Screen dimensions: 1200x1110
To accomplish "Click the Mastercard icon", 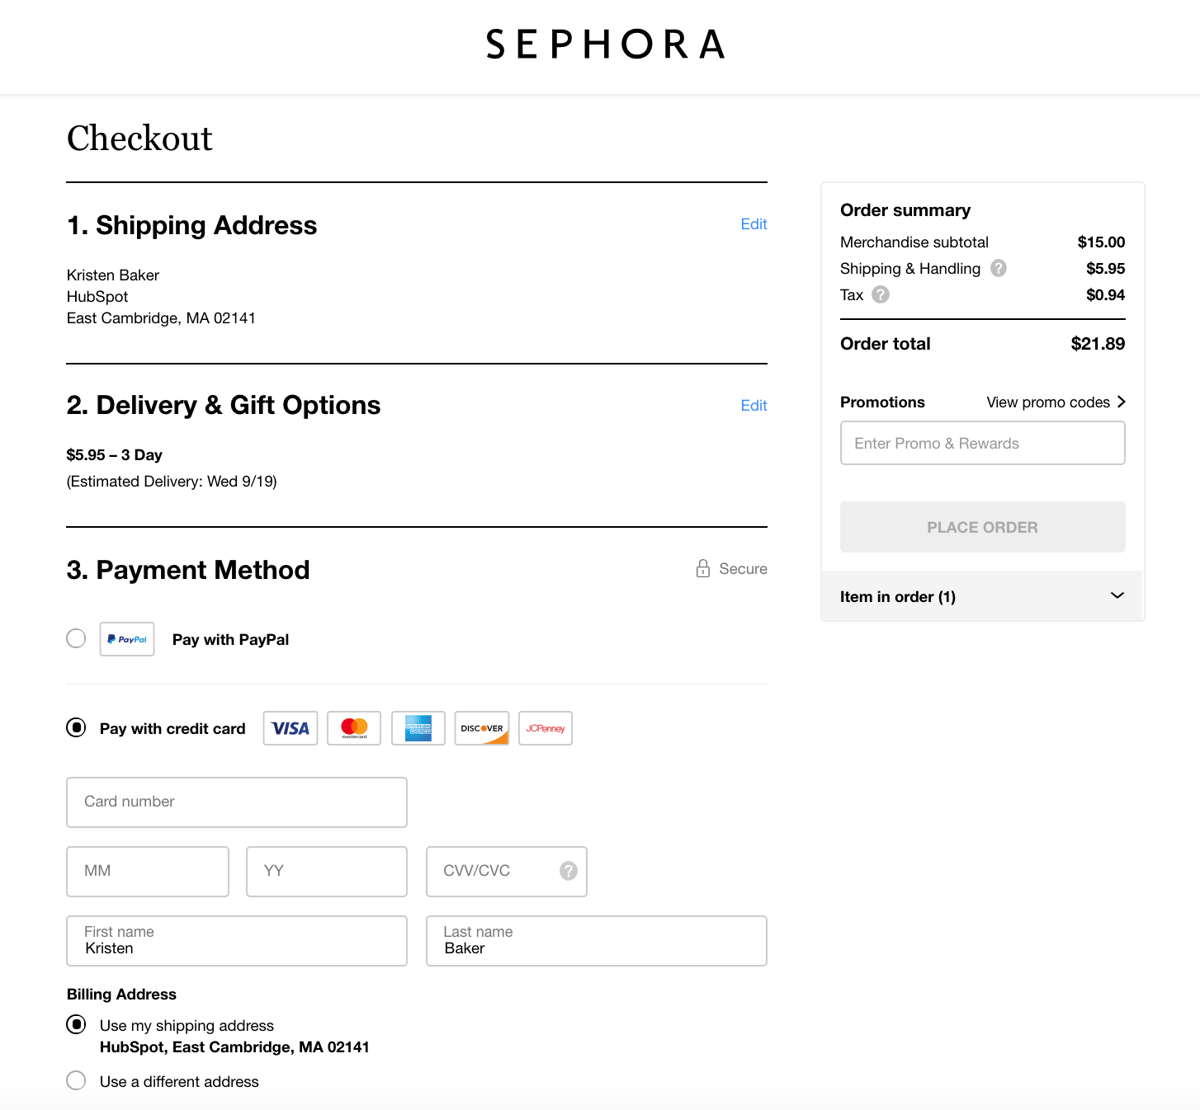I will 354,728.
